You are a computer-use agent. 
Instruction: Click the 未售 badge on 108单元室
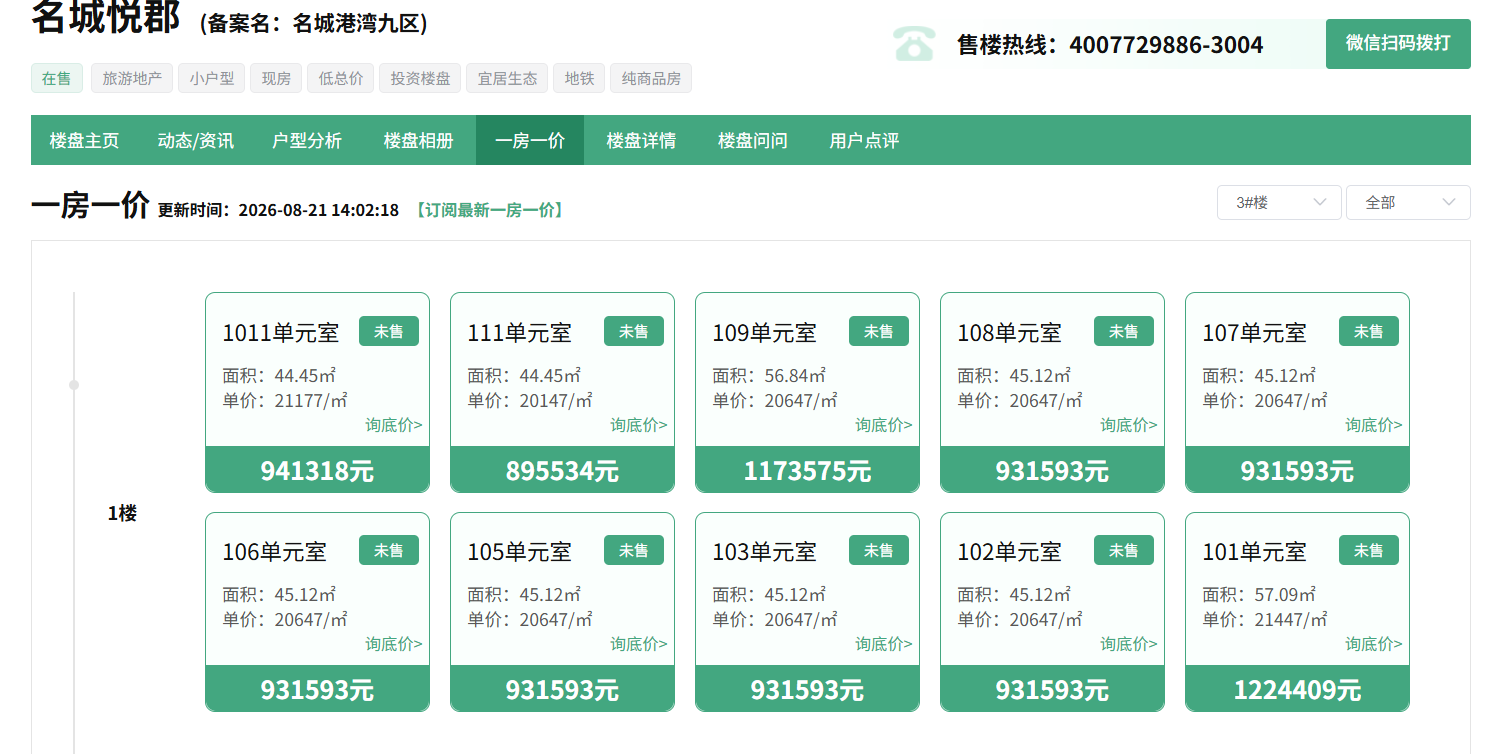click(1124, 331)
